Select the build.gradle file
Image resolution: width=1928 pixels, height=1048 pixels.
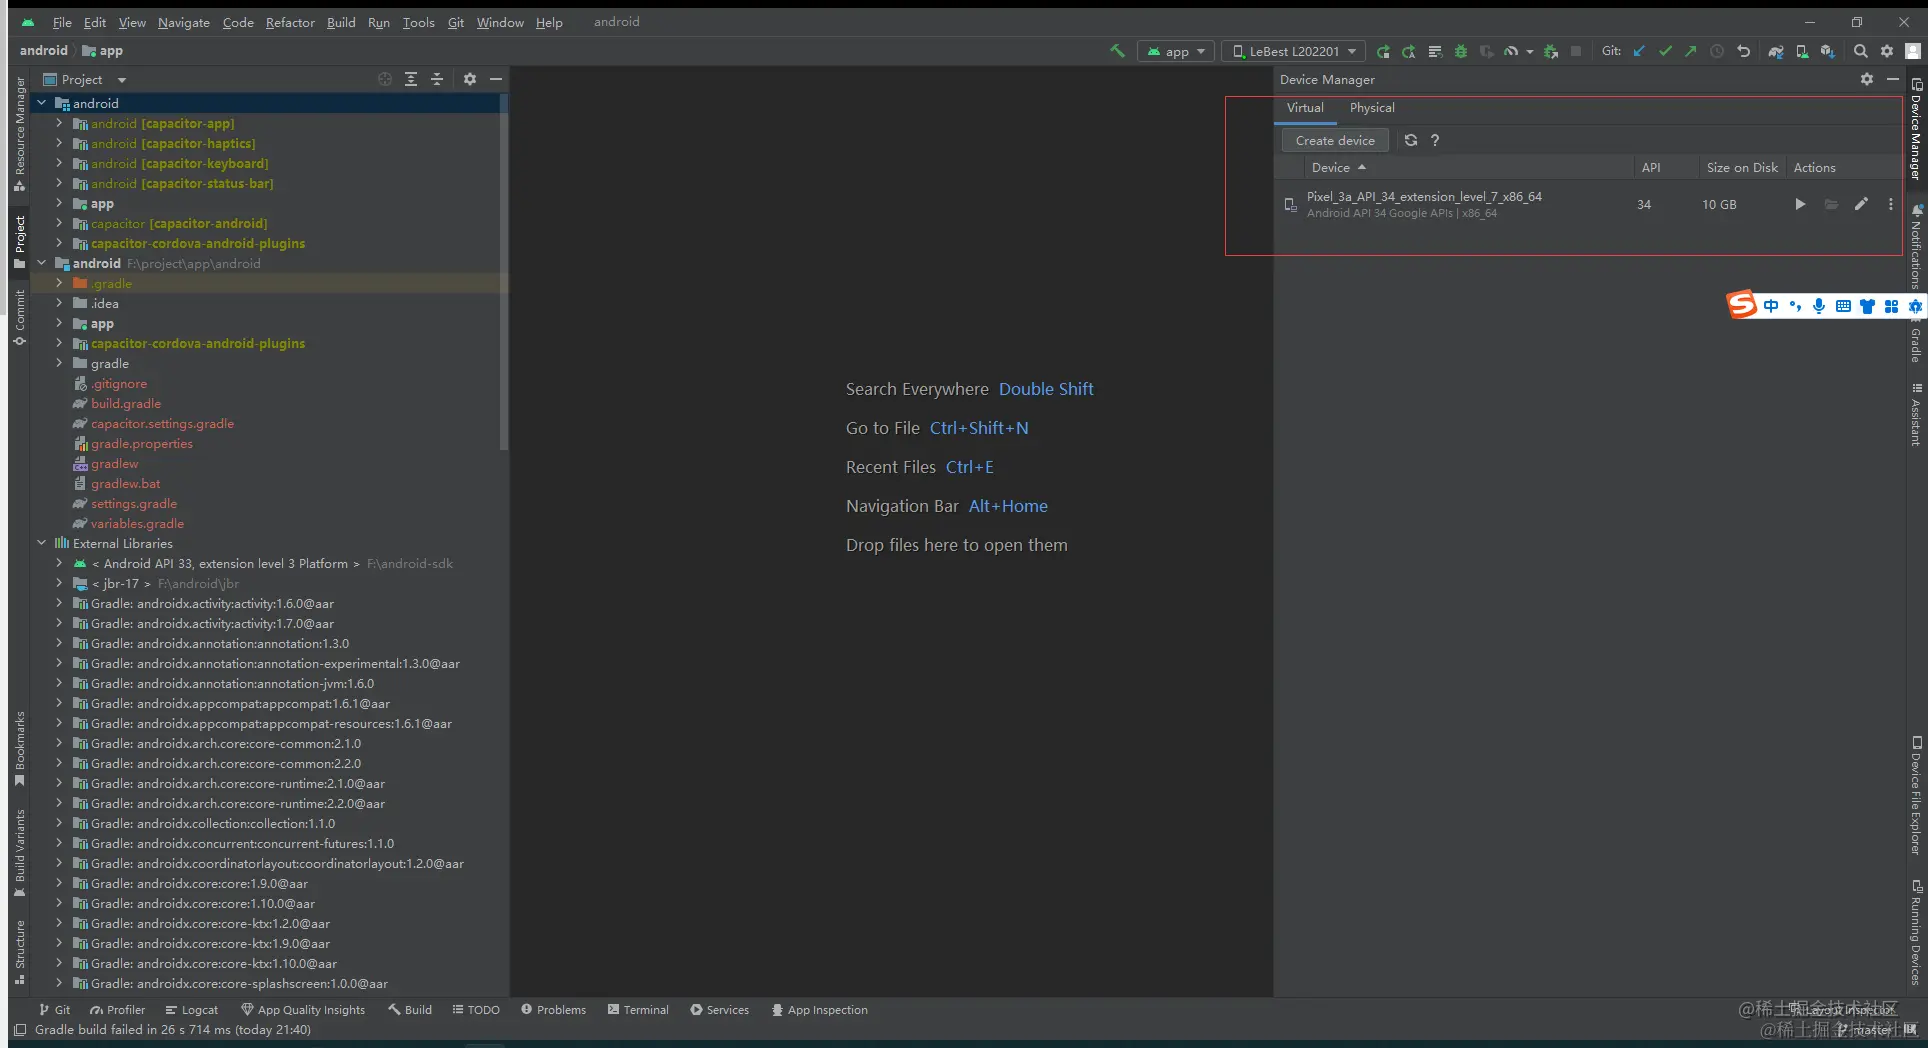126,404
